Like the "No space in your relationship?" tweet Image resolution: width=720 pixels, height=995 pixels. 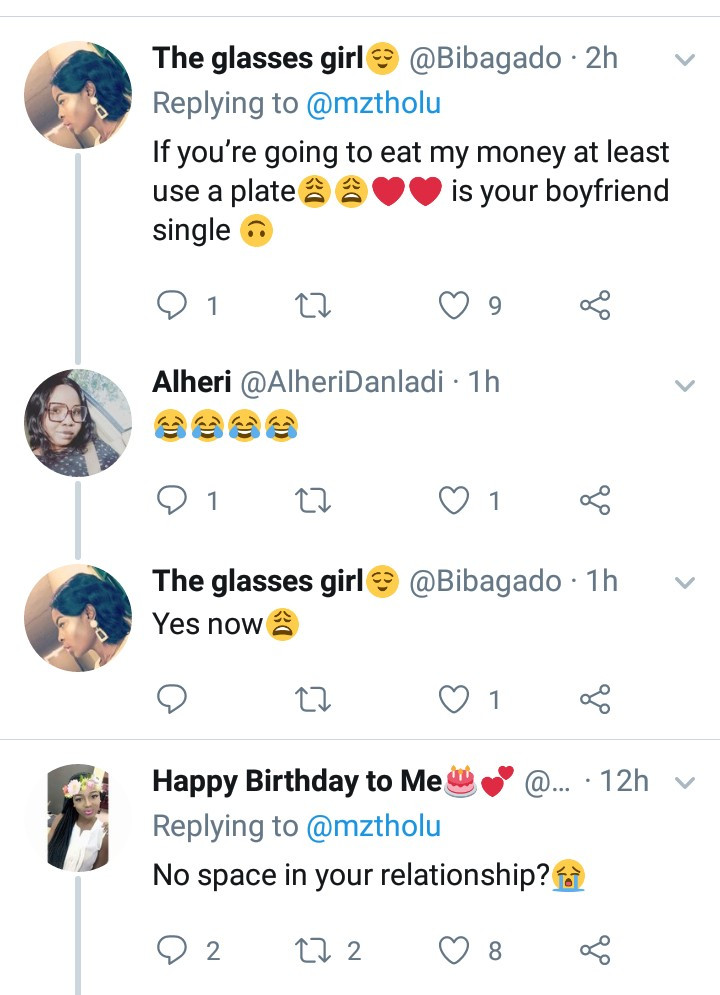(x=455, y=950)
